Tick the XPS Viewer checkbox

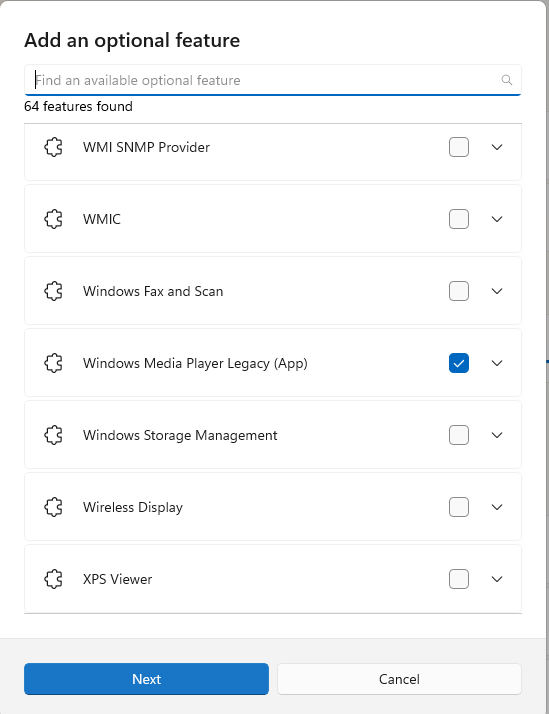pyautogui.click(x=459, y=579)
